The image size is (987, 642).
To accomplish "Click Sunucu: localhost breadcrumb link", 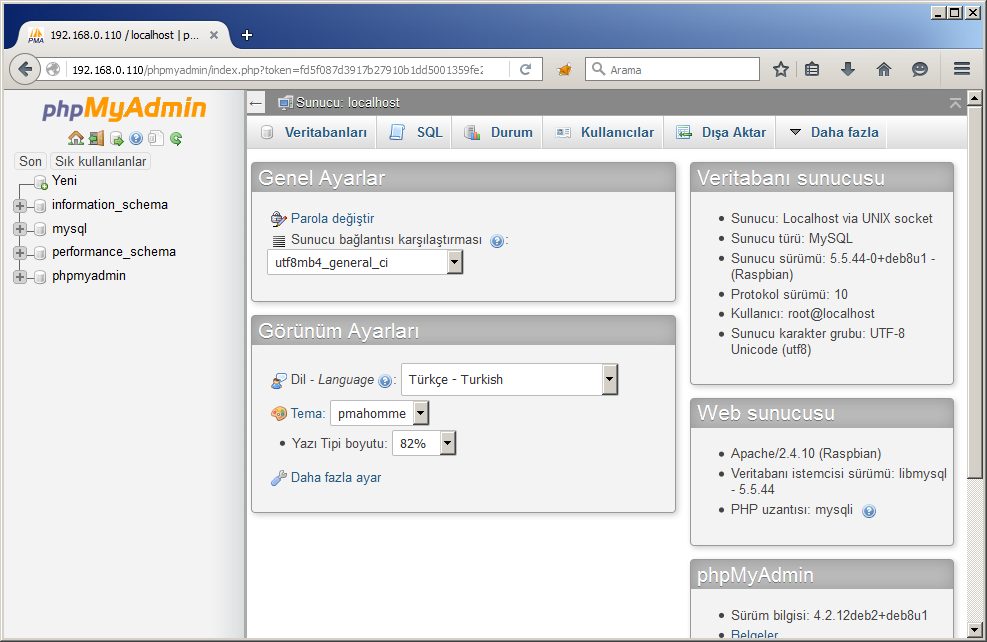I will point(347,103).
